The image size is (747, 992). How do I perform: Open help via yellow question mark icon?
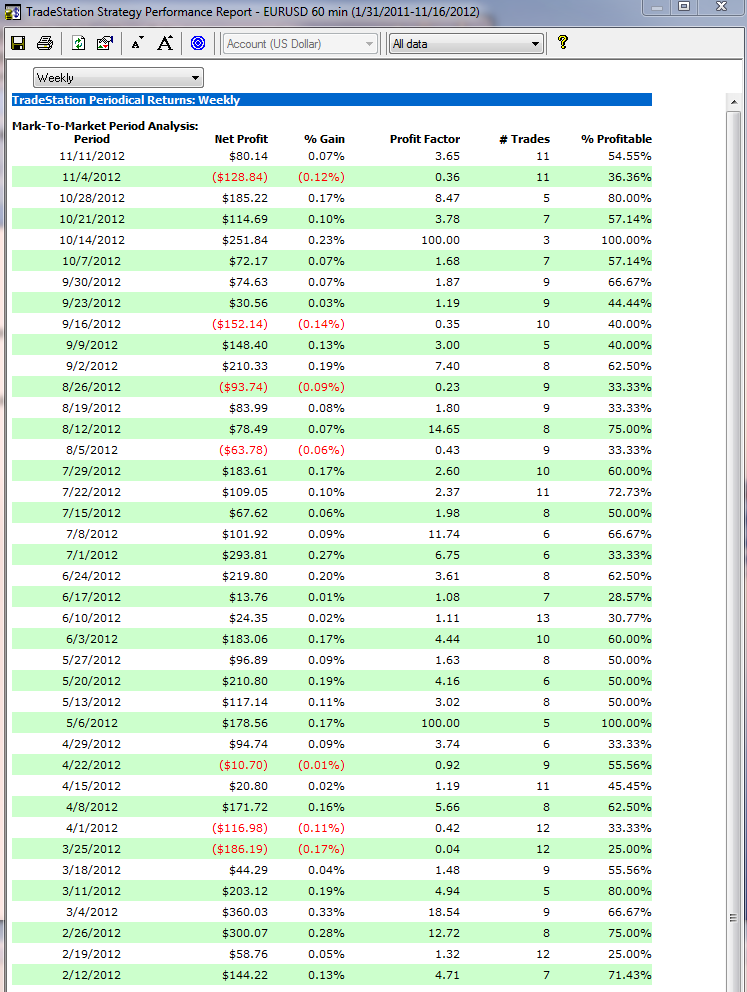tap(563, 42)
